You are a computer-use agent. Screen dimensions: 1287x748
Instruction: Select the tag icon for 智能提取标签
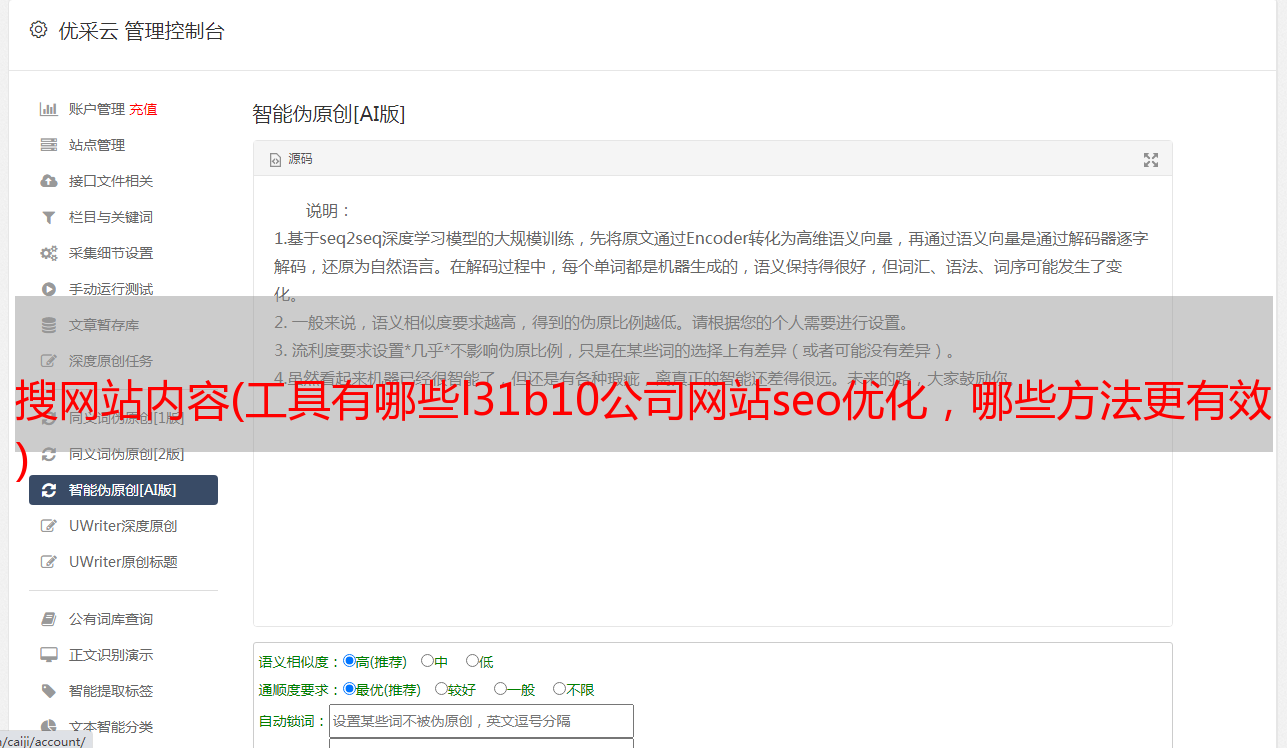pos(48,691)
